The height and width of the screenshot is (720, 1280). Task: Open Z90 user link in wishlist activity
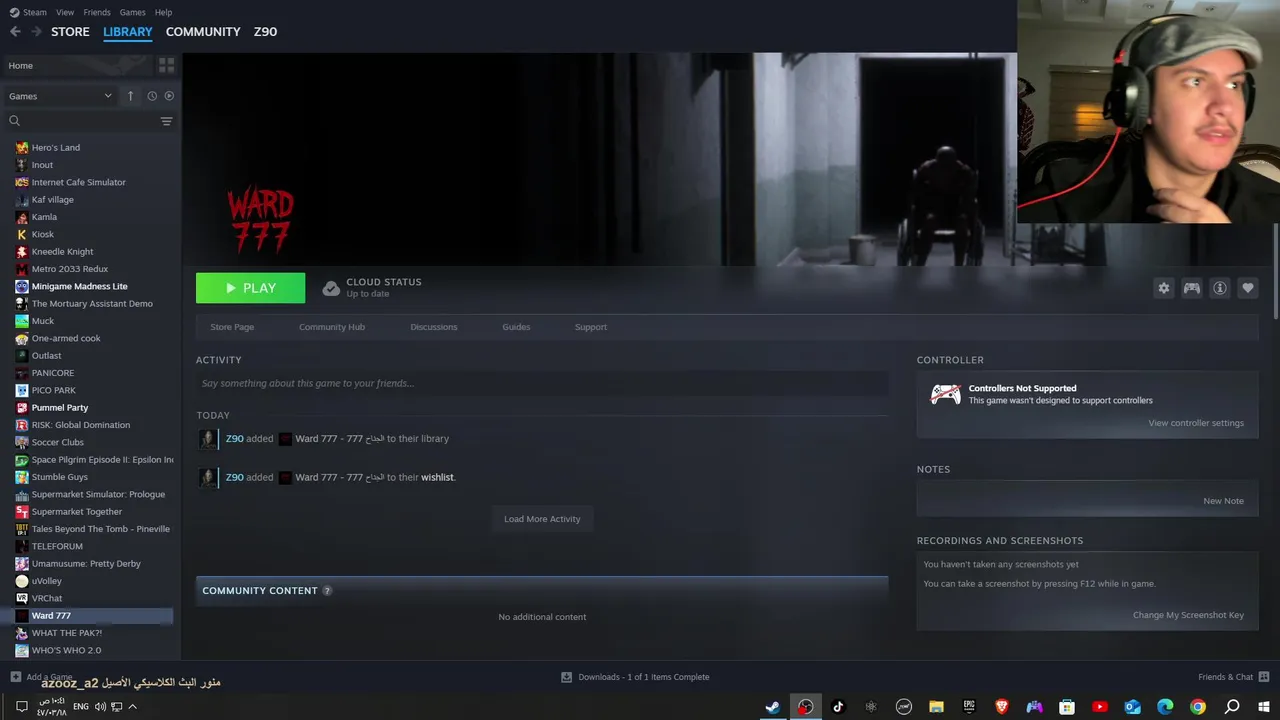tap(234, 477)
